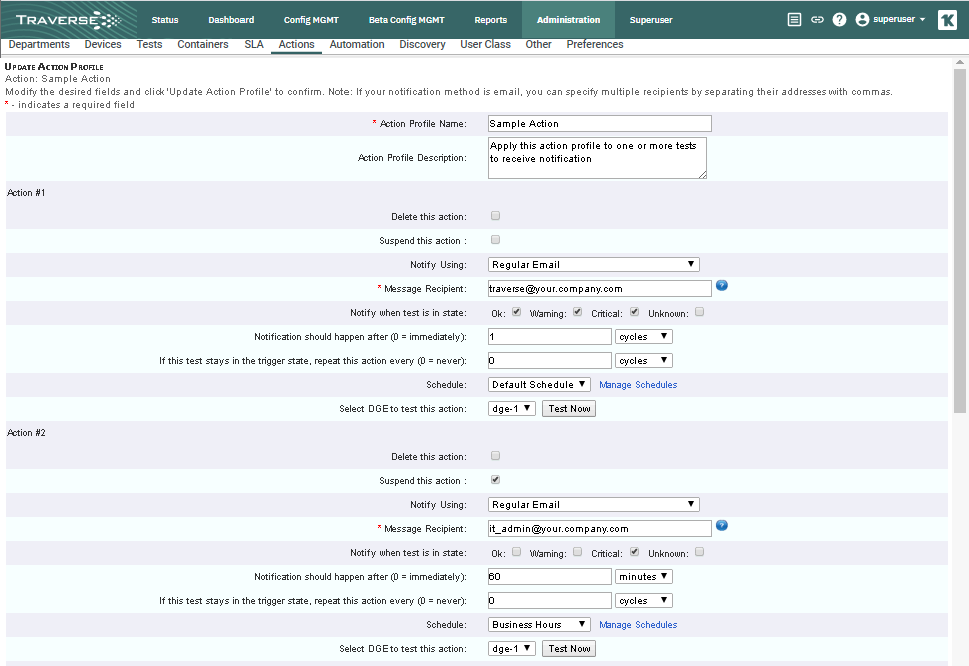Screen dimensions: 969x666
Task: Check Delete this action for Action #1
Action: tap(496, 216)
